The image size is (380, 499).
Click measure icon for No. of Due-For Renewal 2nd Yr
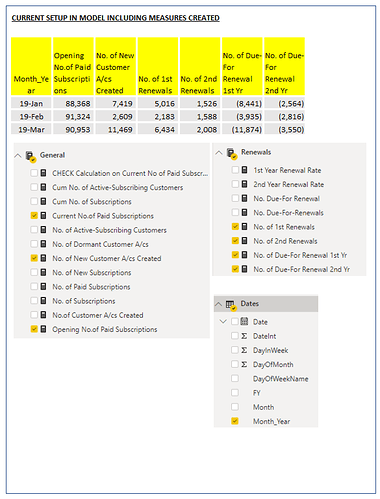pos(244,269)
